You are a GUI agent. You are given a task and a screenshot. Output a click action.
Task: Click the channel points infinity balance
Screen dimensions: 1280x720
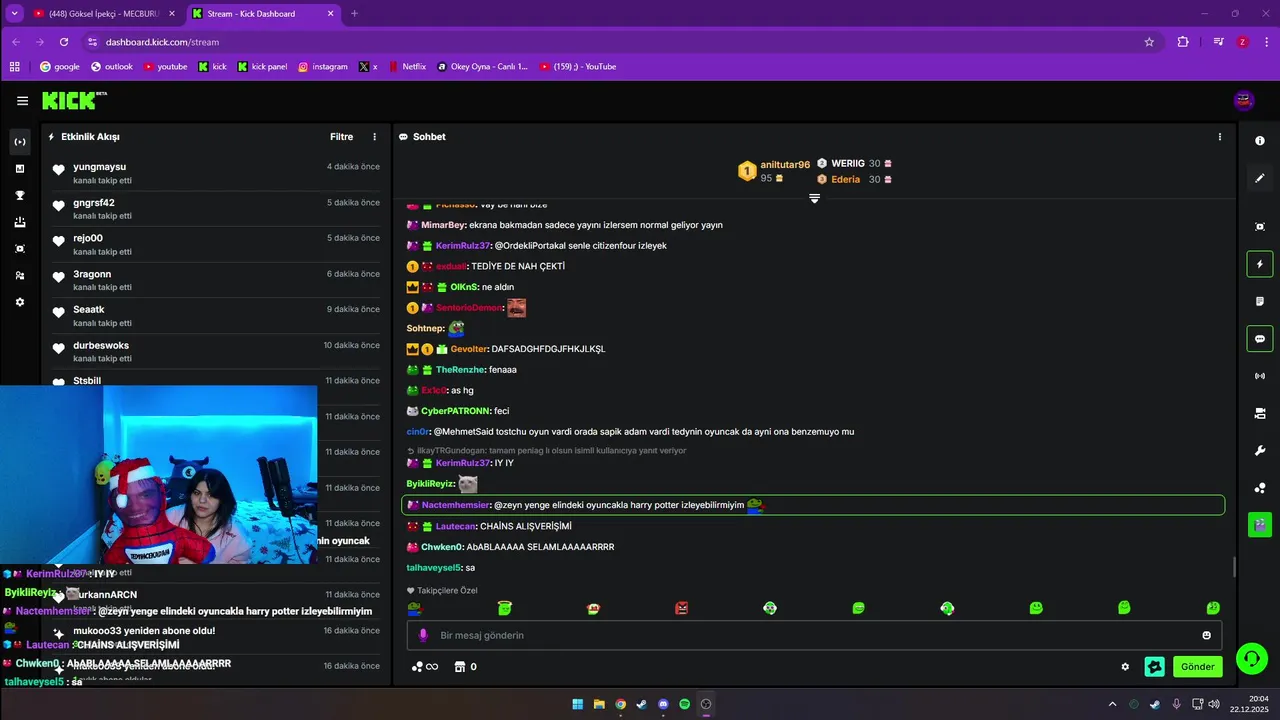[425, 667]
